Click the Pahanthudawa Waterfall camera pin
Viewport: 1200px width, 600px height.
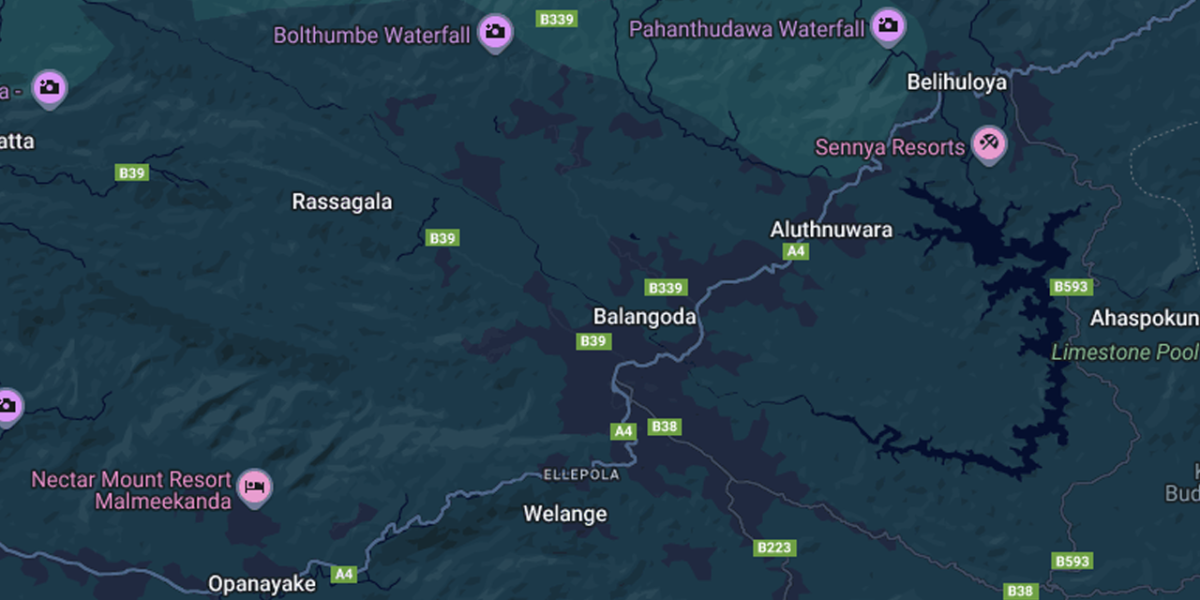(x=887, y=26)
